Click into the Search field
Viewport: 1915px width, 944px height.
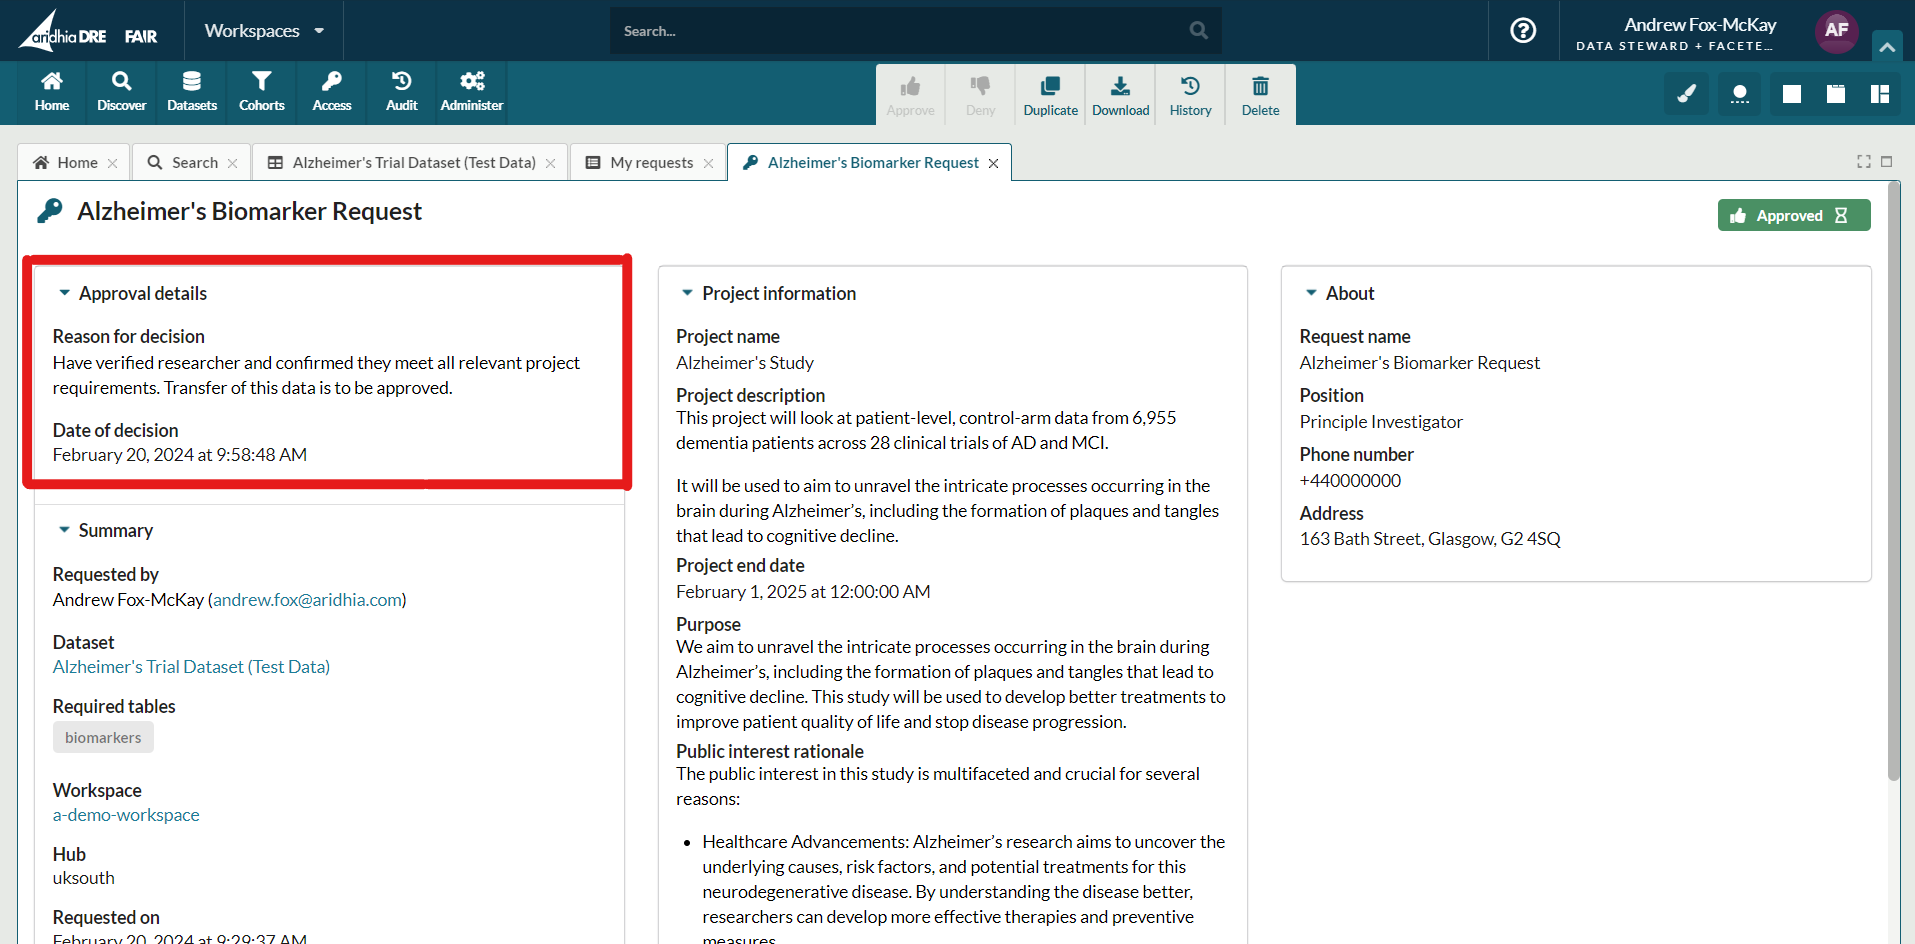(x=900, y=31)
